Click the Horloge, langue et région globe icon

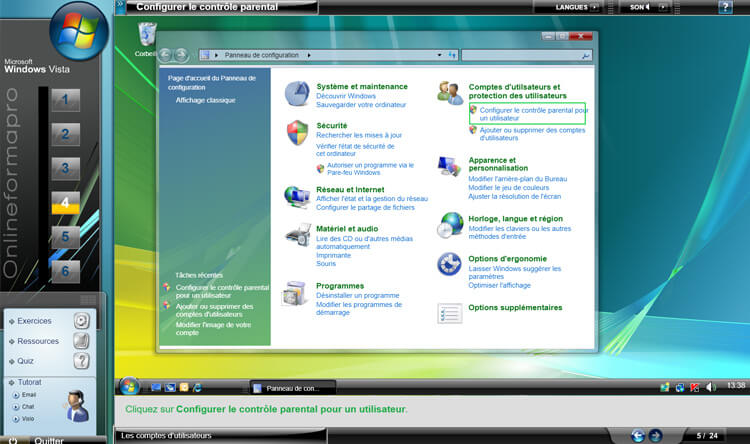(x=450, y=225)
